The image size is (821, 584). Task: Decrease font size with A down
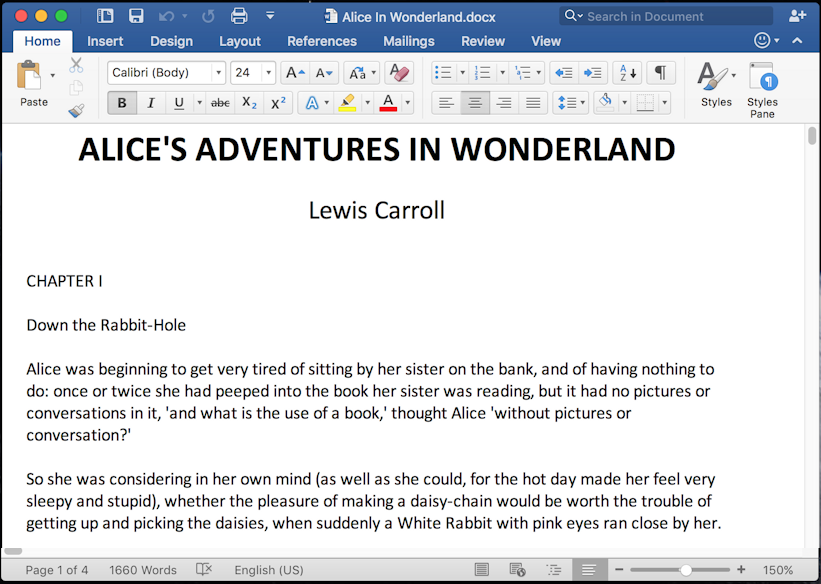[x=324, y=73]
